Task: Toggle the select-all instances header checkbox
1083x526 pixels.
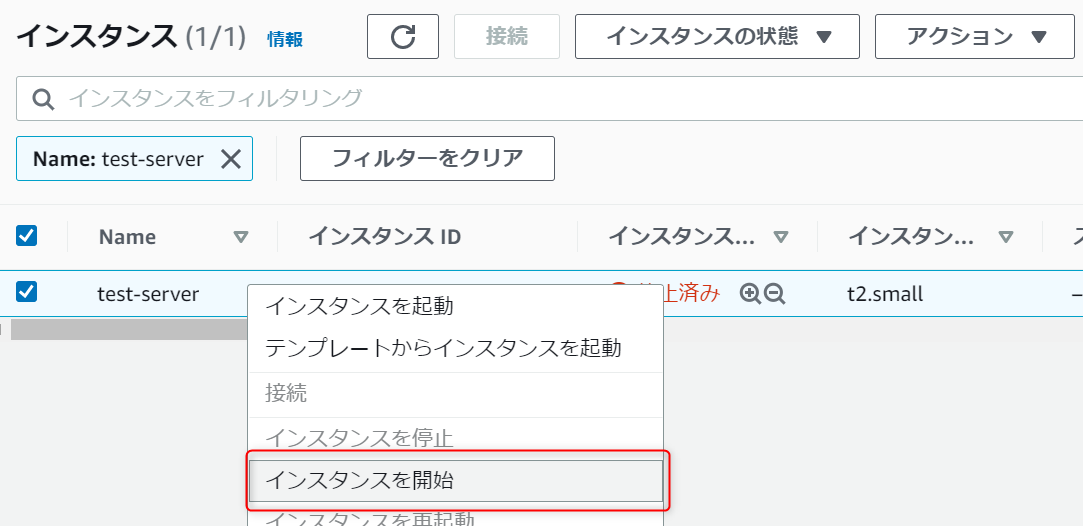Action: pyautogui.click(x=26, y=236)
